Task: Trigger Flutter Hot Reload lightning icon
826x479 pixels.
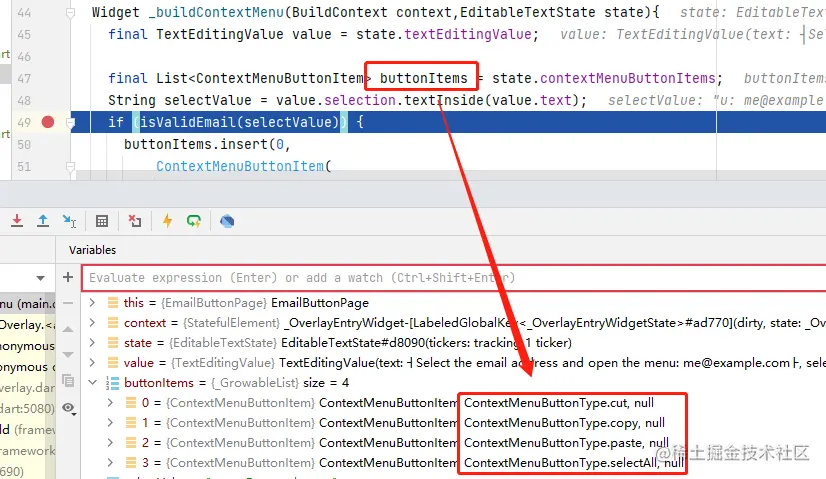Action: (168, 221)
